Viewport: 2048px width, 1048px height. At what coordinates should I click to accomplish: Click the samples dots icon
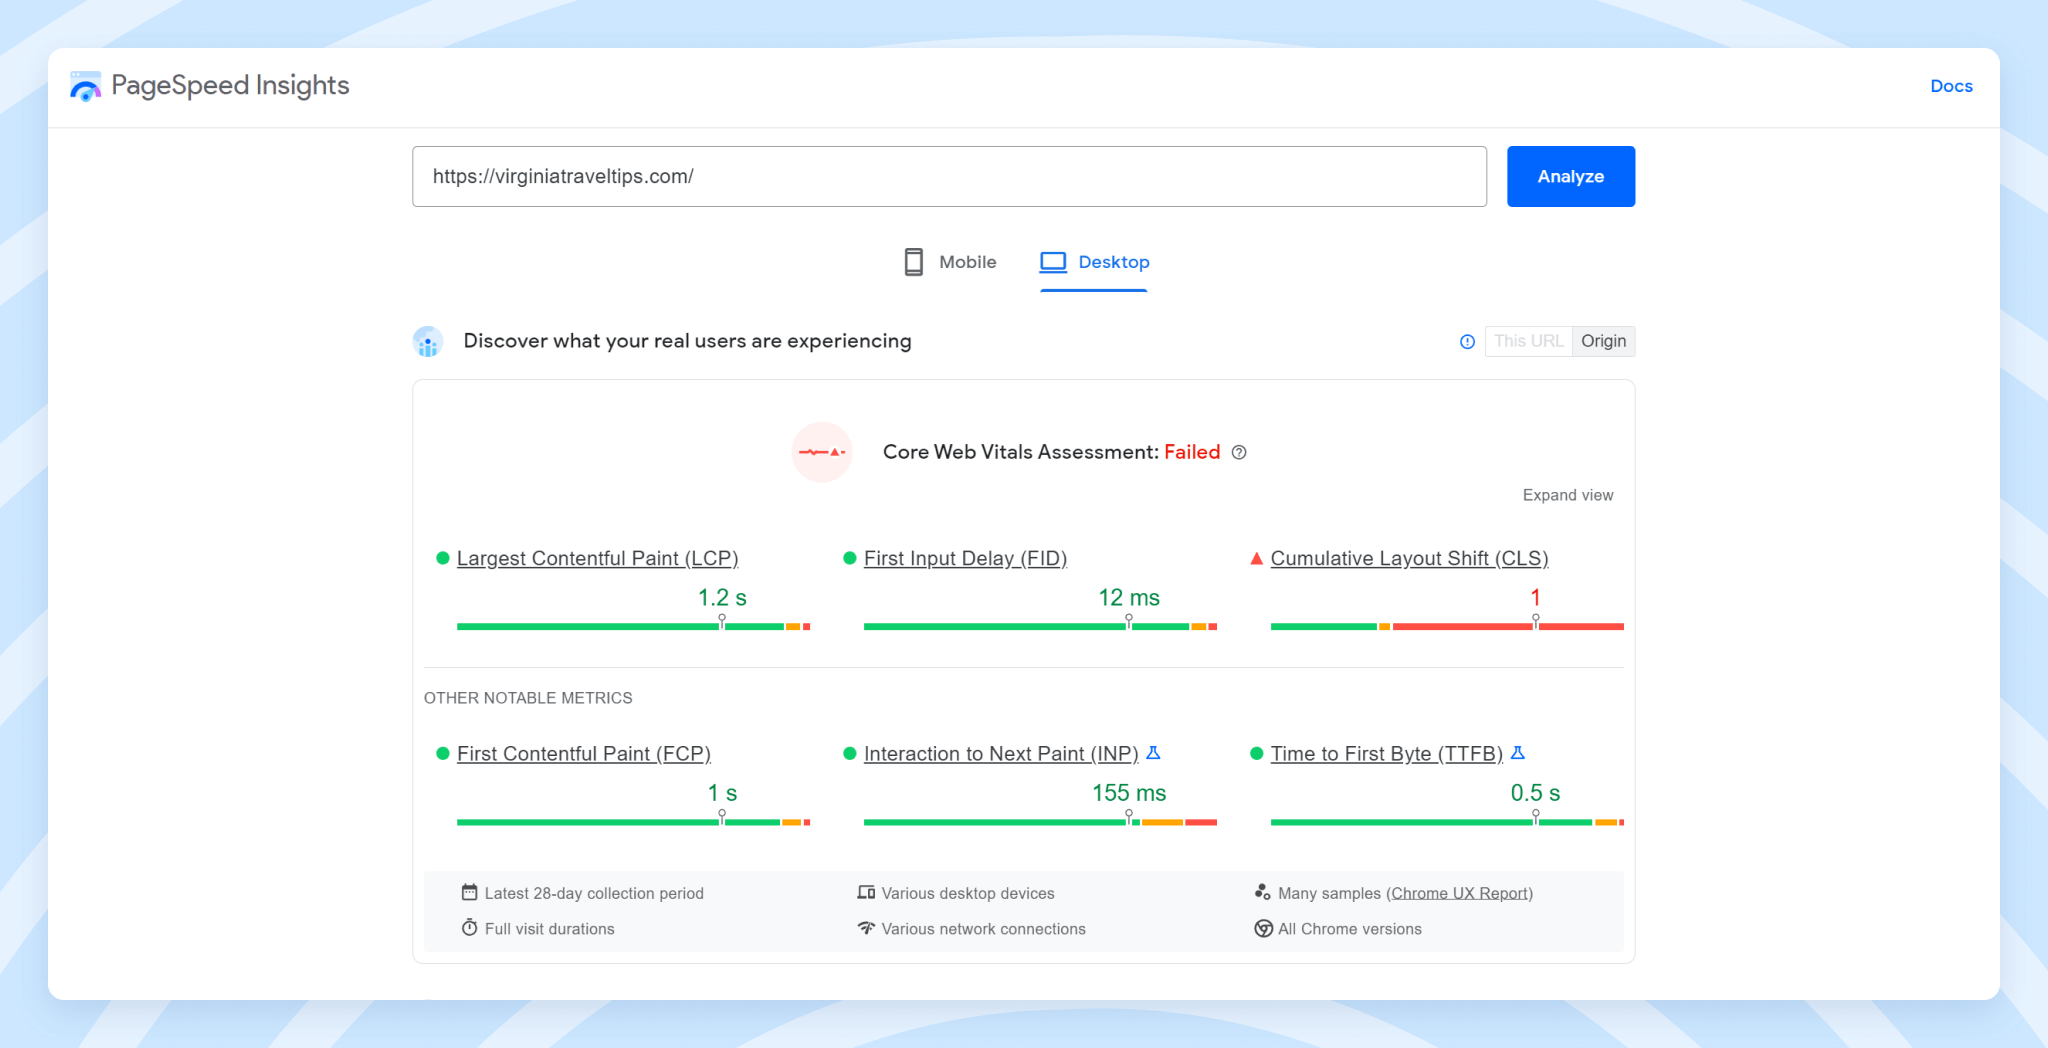coord(1263,892)
